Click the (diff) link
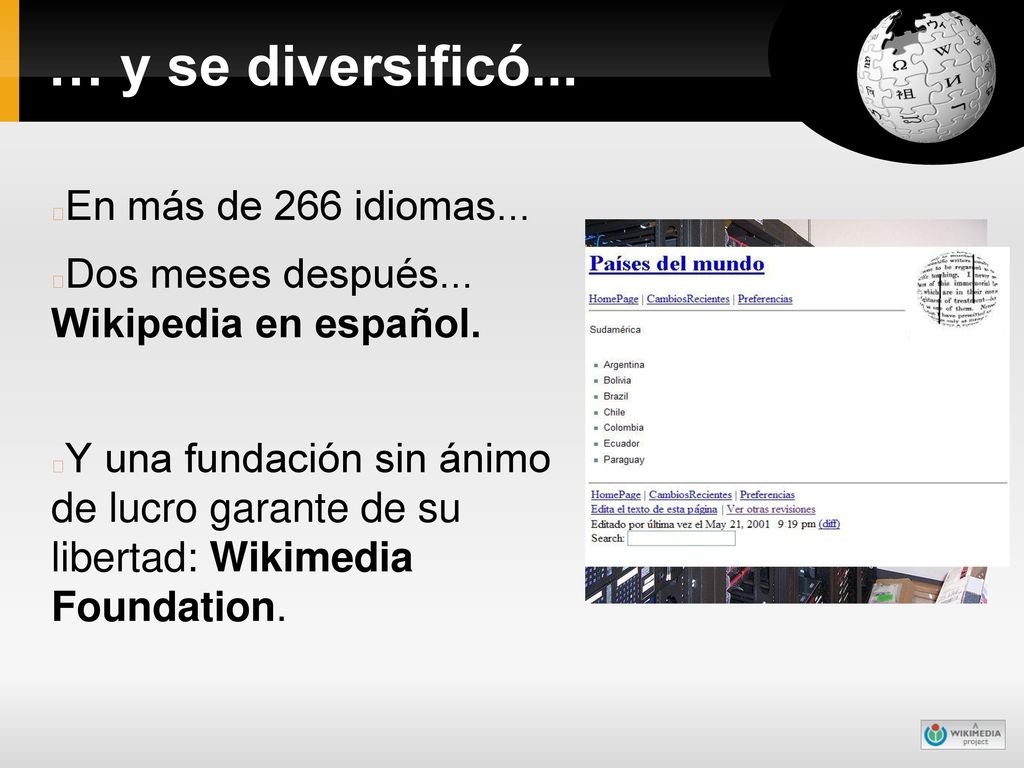Viewport: 1024px width, 768px height. (x=829, y=524)
